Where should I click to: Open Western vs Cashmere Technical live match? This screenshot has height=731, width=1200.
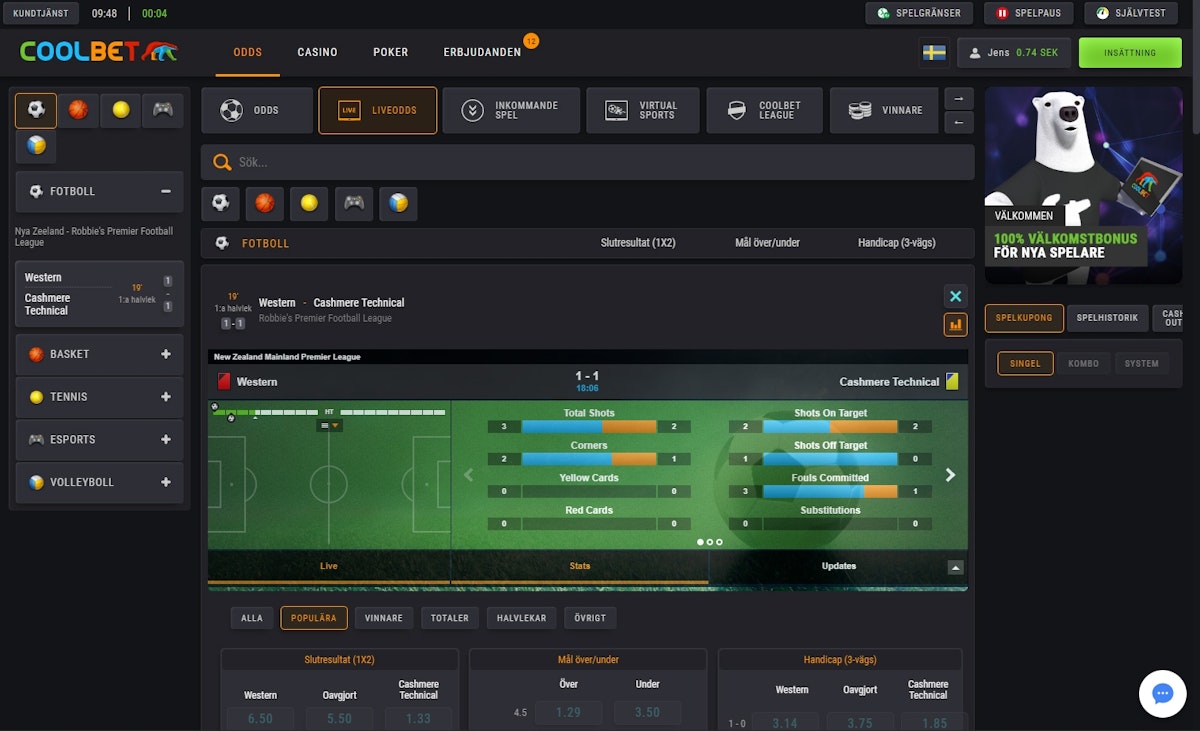click(x=99, y=294)
